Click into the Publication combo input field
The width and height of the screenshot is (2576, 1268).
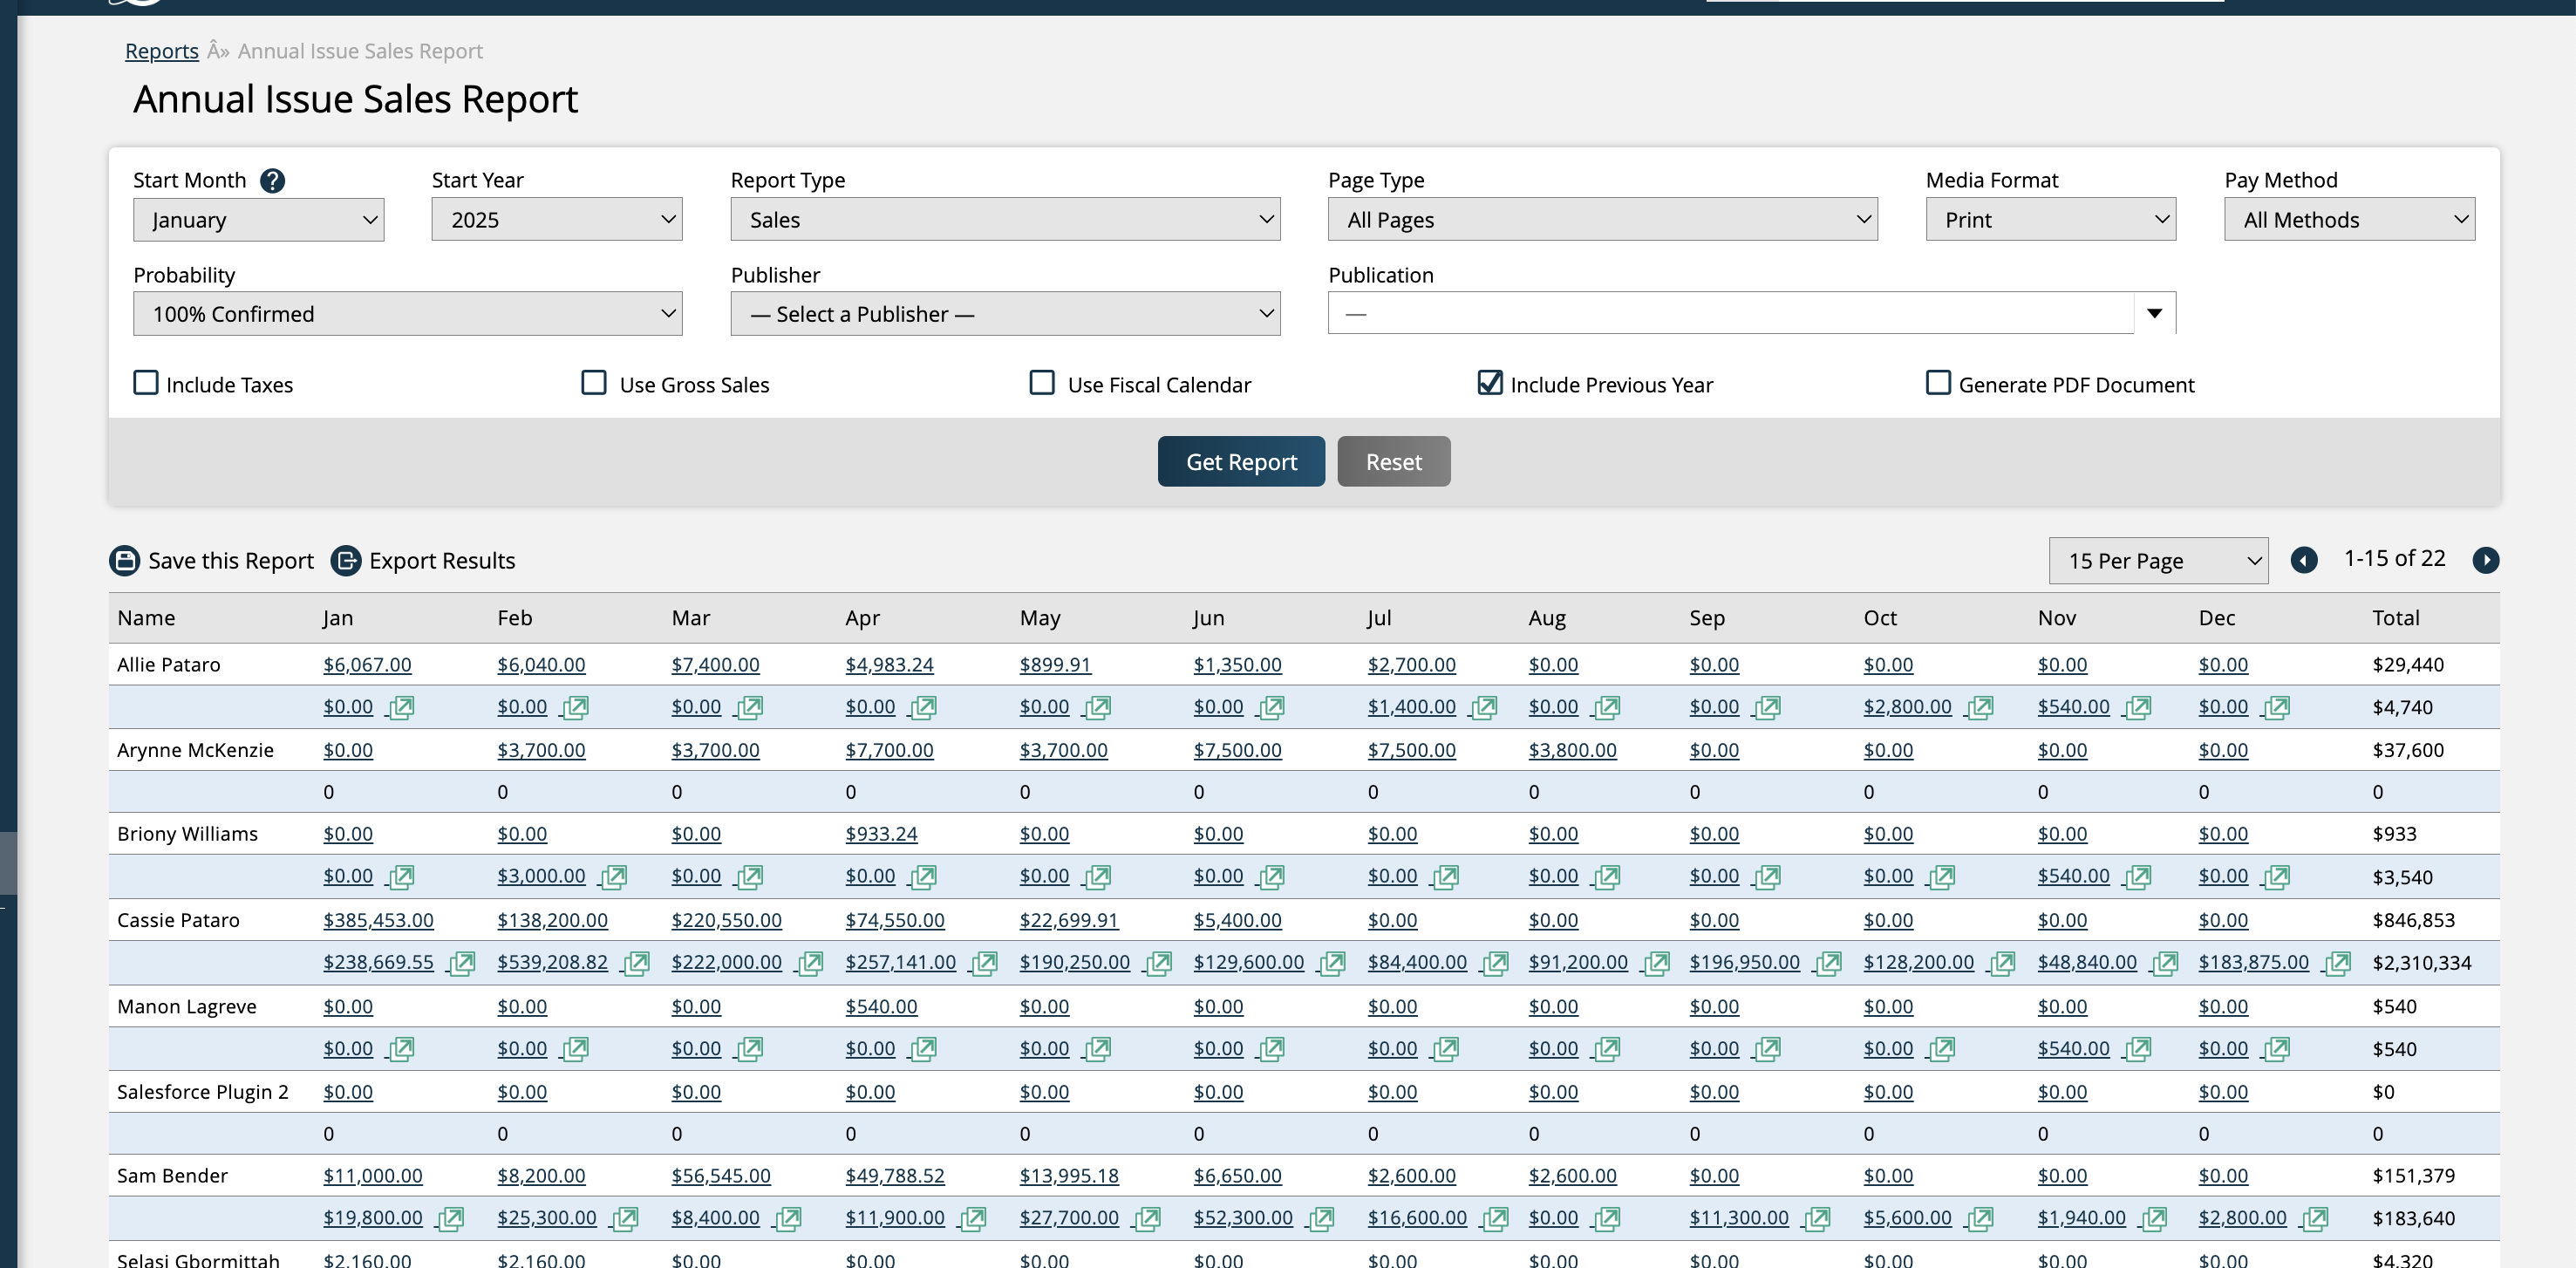coord(1730,314)
